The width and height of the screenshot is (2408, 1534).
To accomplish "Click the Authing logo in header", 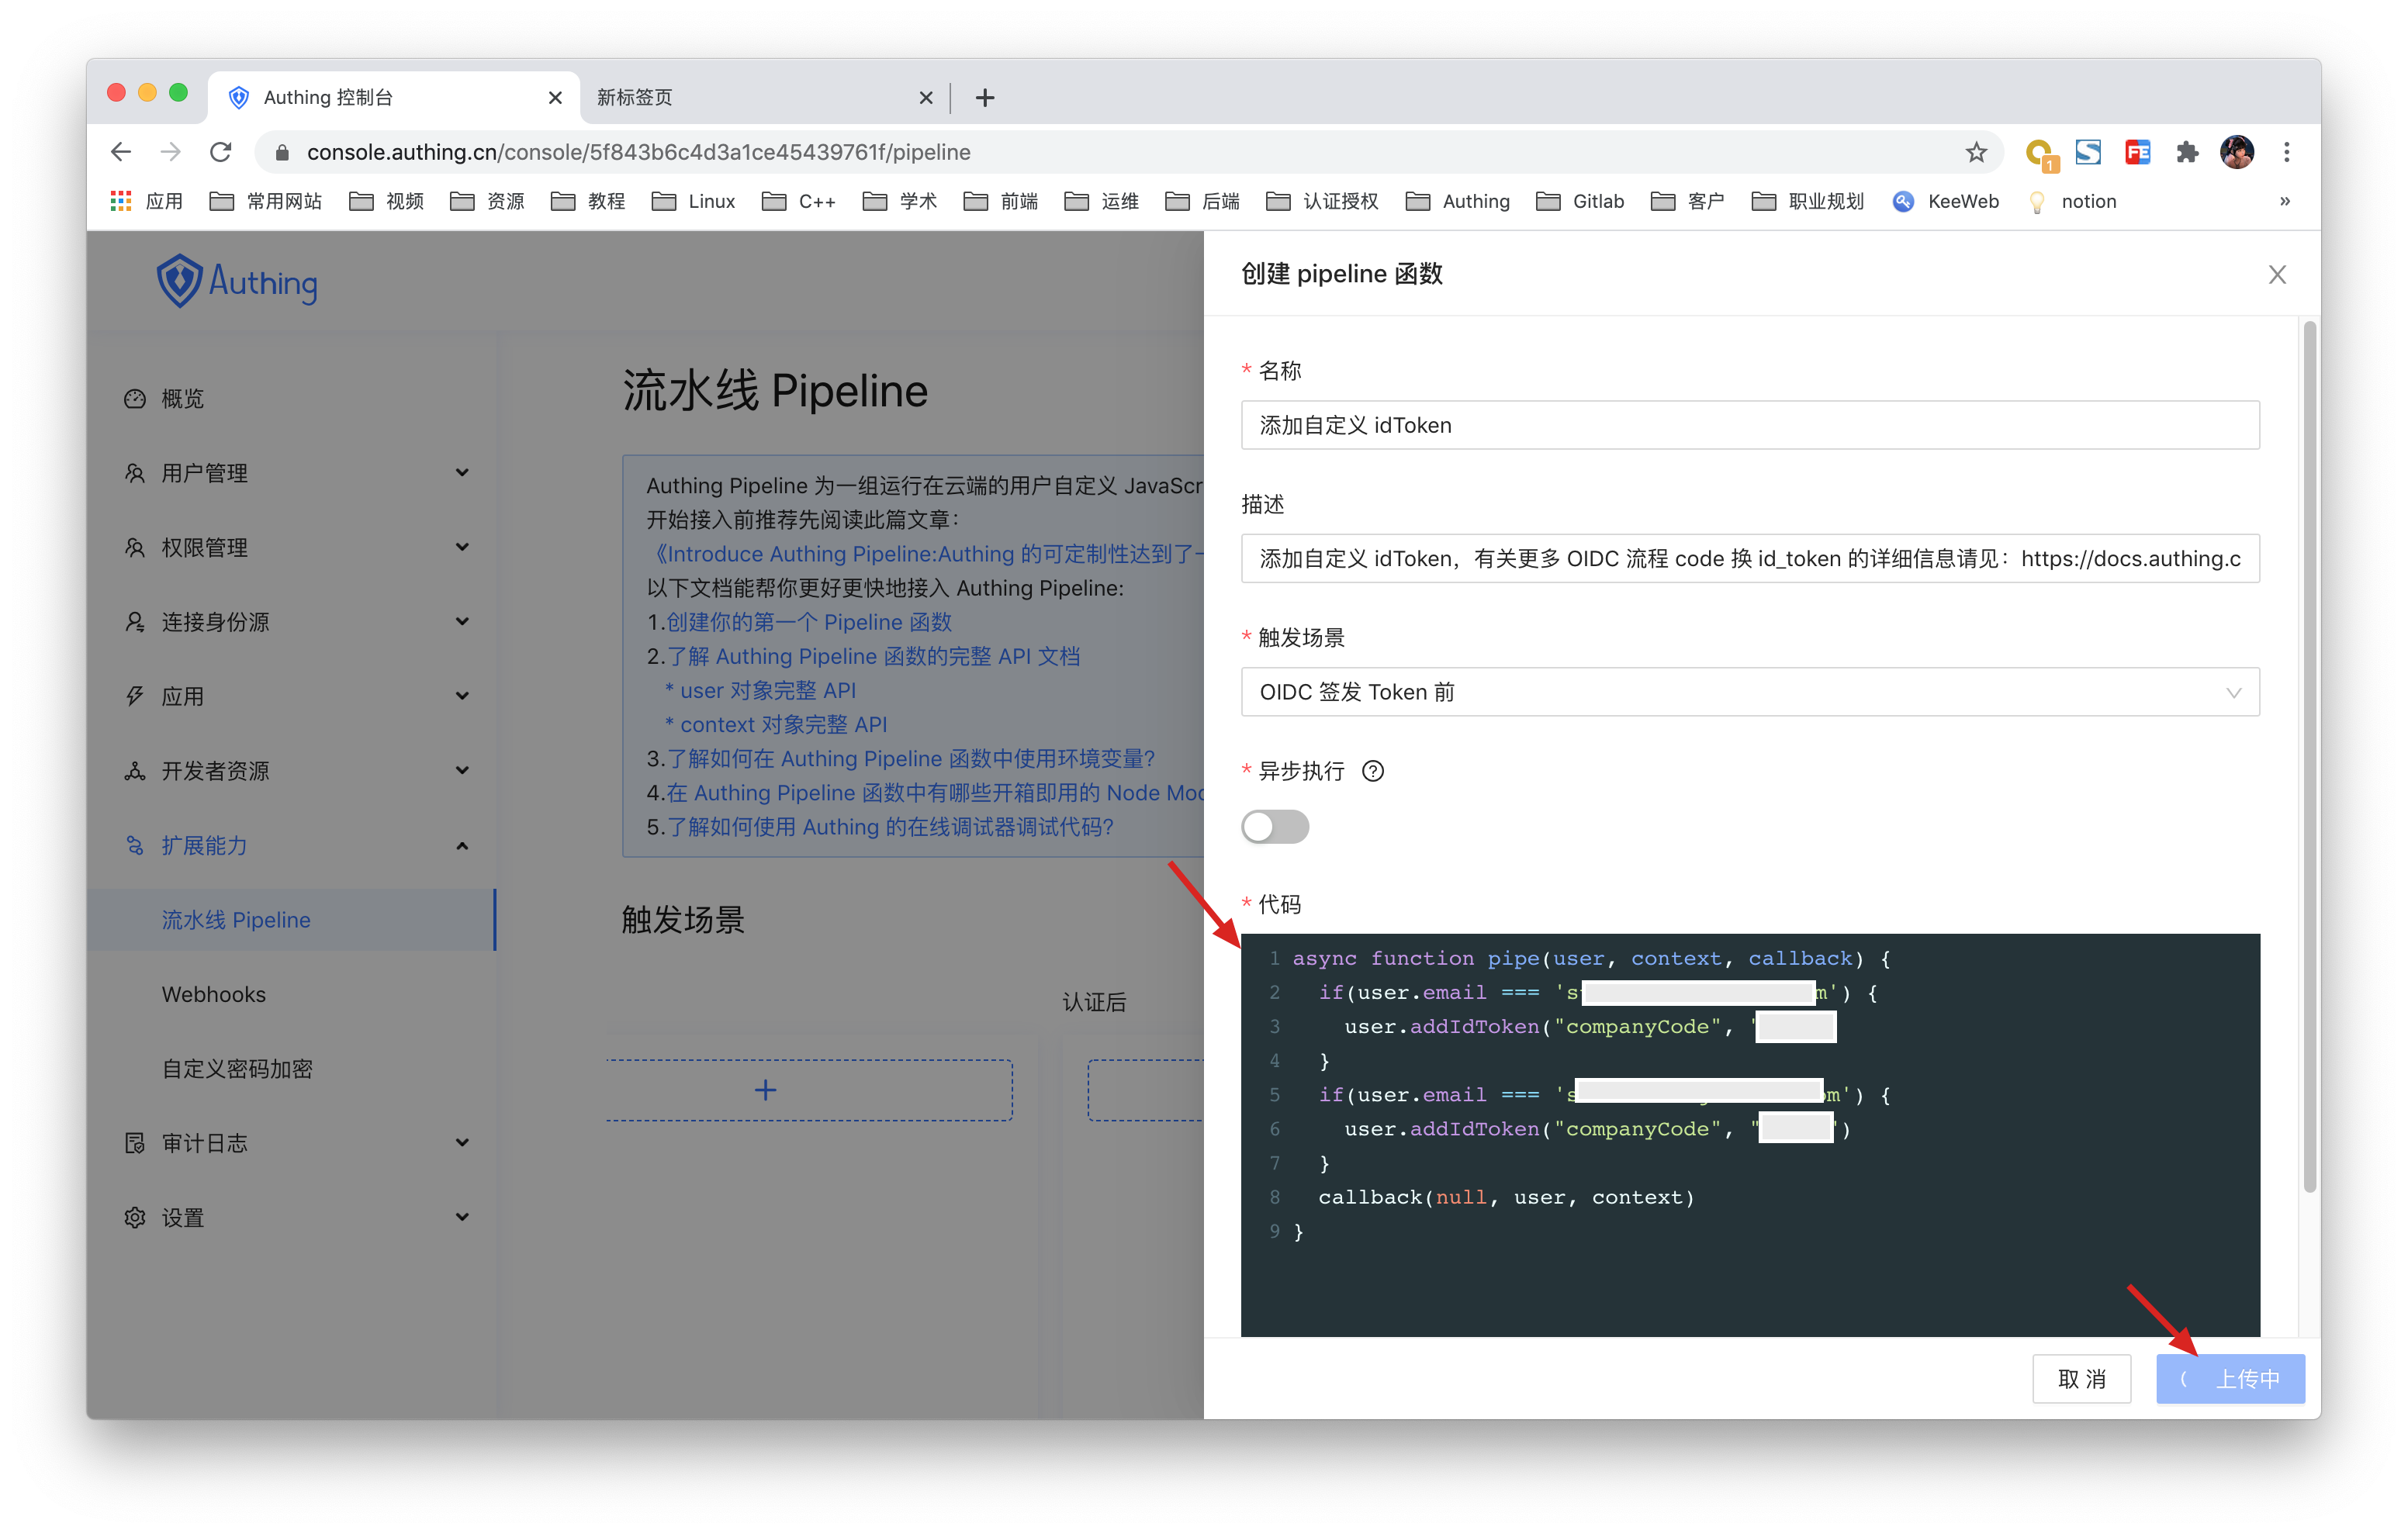I will (x=237, y=282).
